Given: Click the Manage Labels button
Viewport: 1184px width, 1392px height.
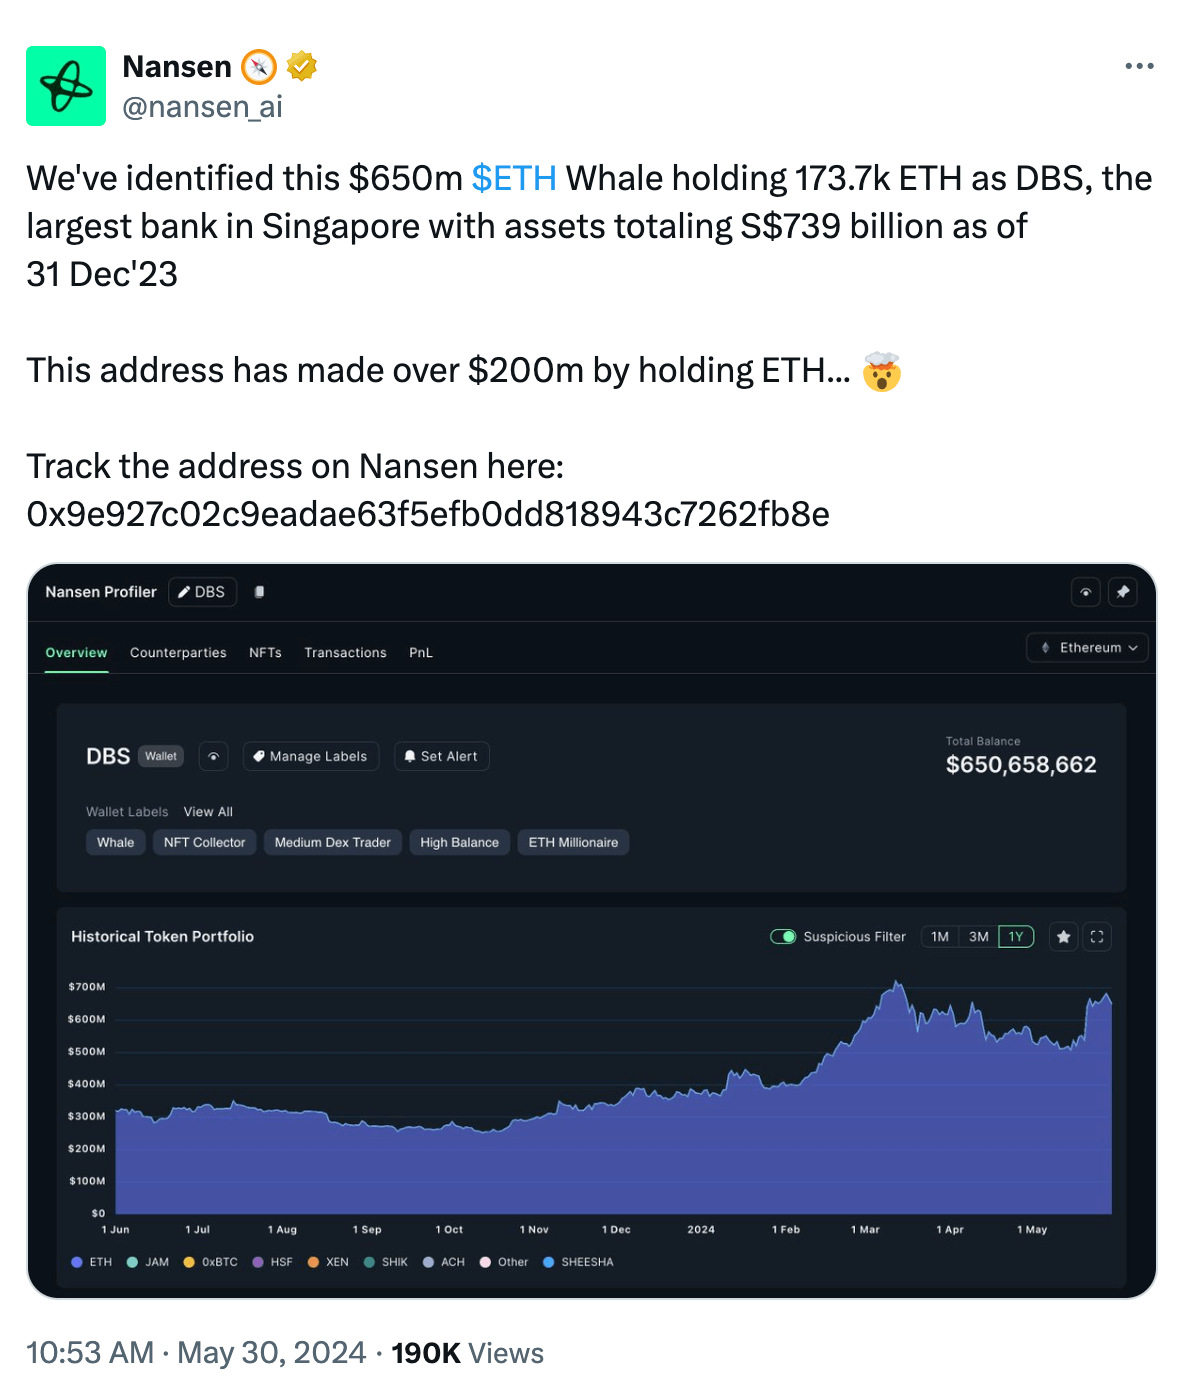Looking at the screenshot, I should point(311,757).
